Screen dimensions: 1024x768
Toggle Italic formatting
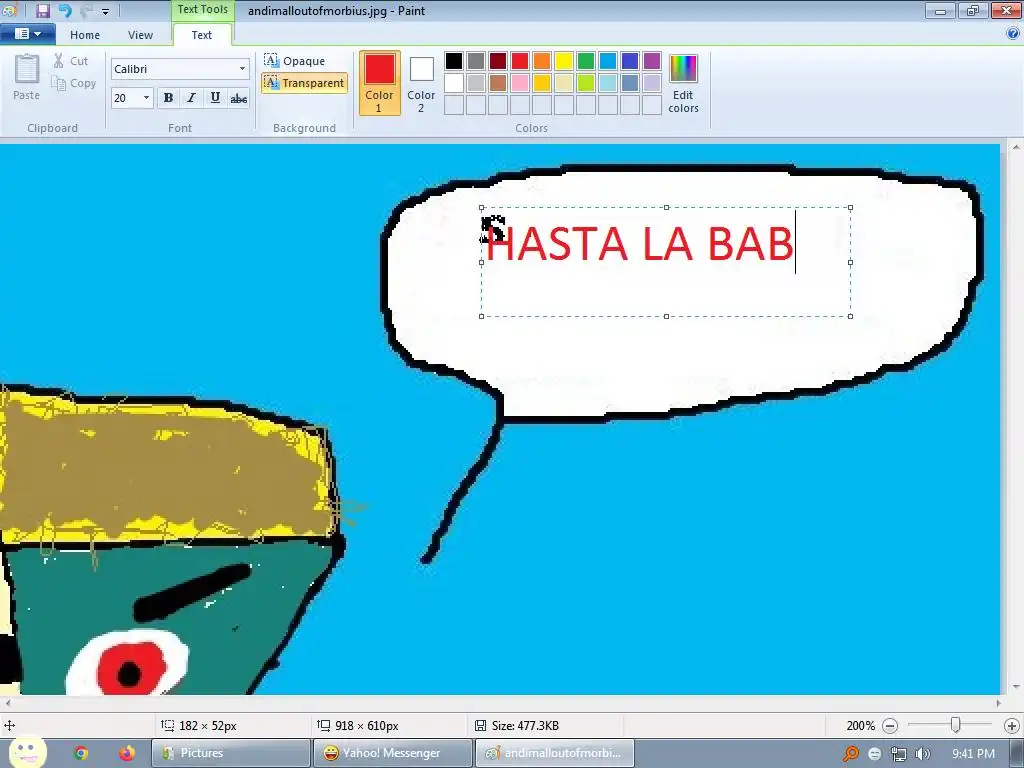coord(191,98)
